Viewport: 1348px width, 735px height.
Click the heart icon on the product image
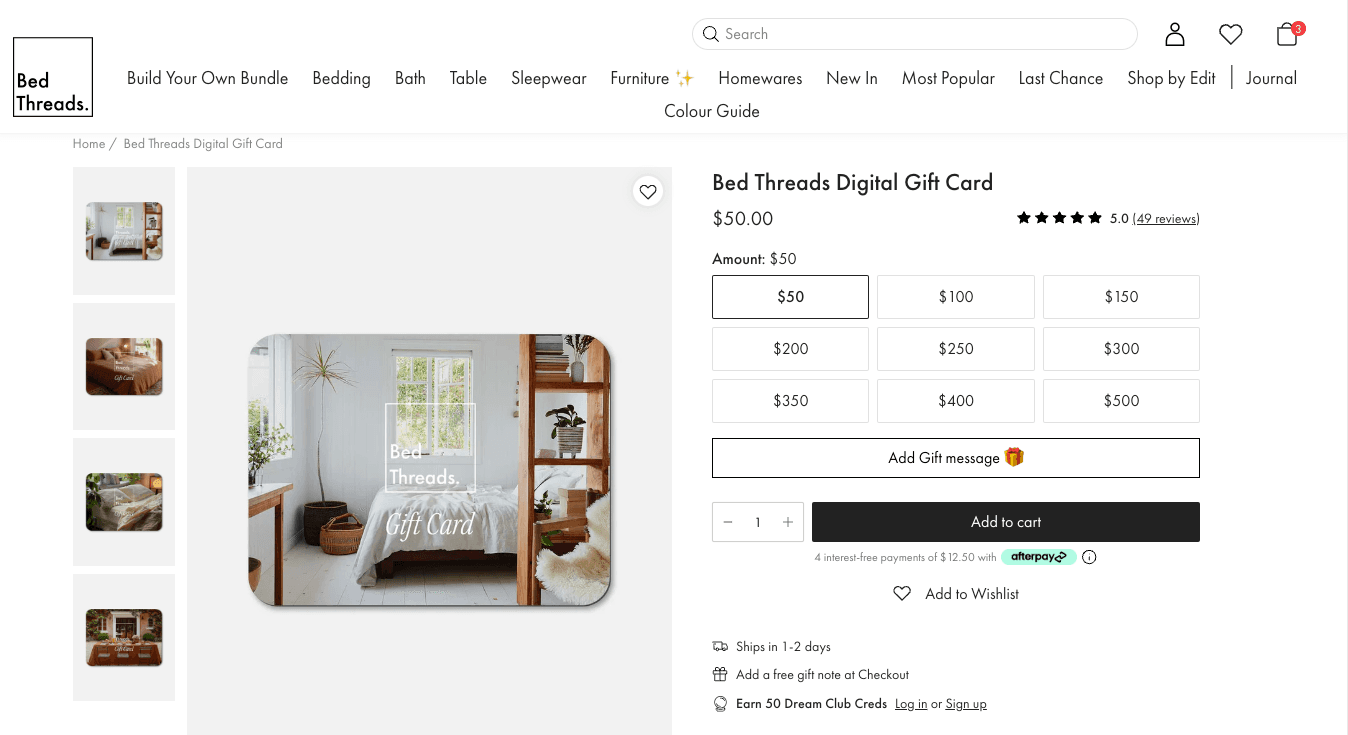point(648,191)
